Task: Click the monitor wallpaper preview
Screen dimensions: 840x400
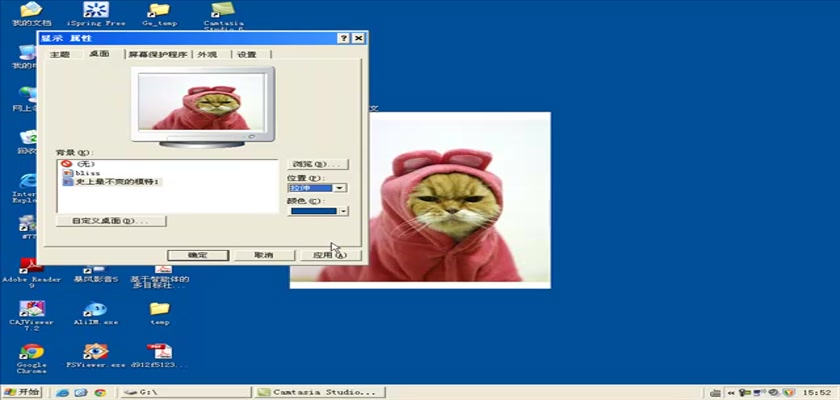Action: coord(202,102)
